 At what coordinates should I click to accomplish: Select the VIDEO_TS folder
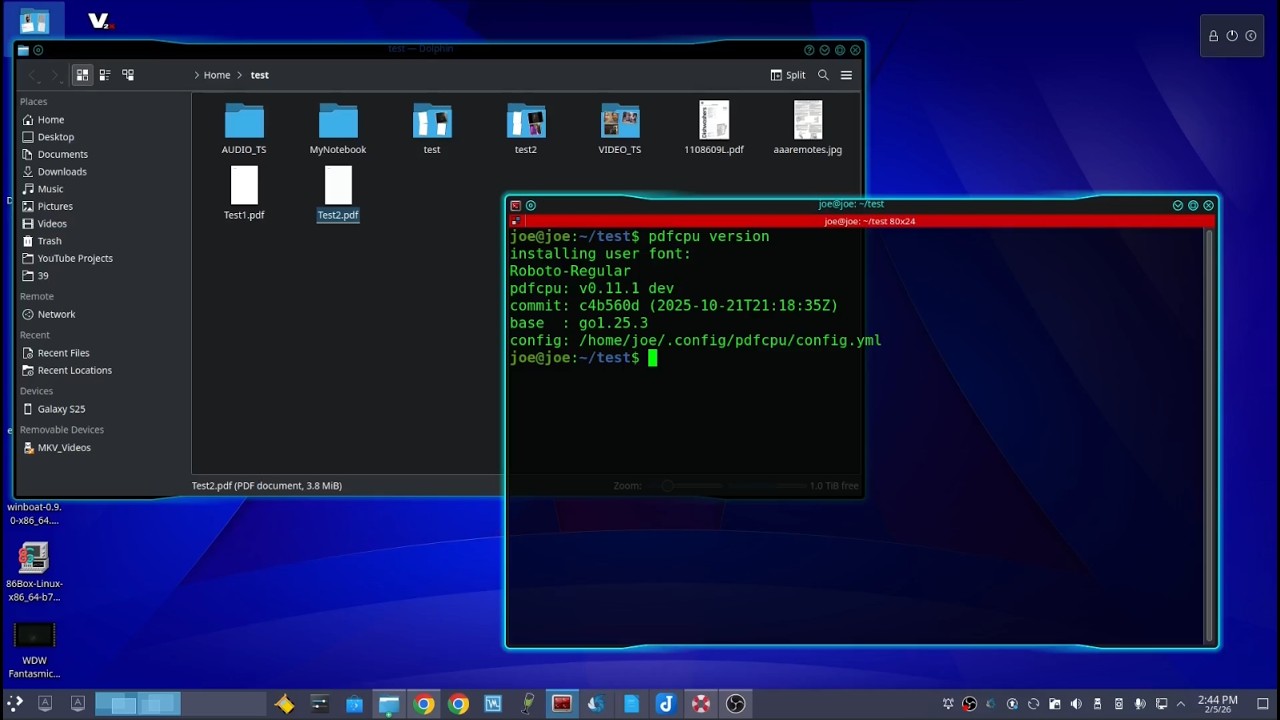click(620, 128)
